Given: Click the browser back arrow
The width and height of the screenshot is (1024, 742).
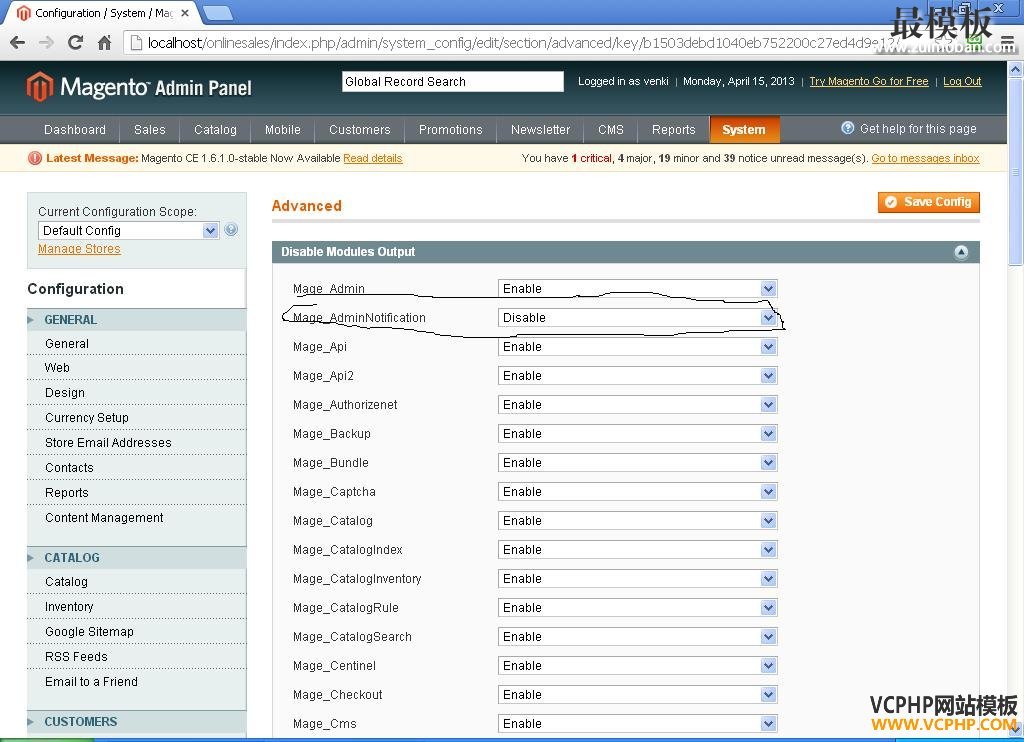Looking at the screenshot, I should tap(17, 42).
